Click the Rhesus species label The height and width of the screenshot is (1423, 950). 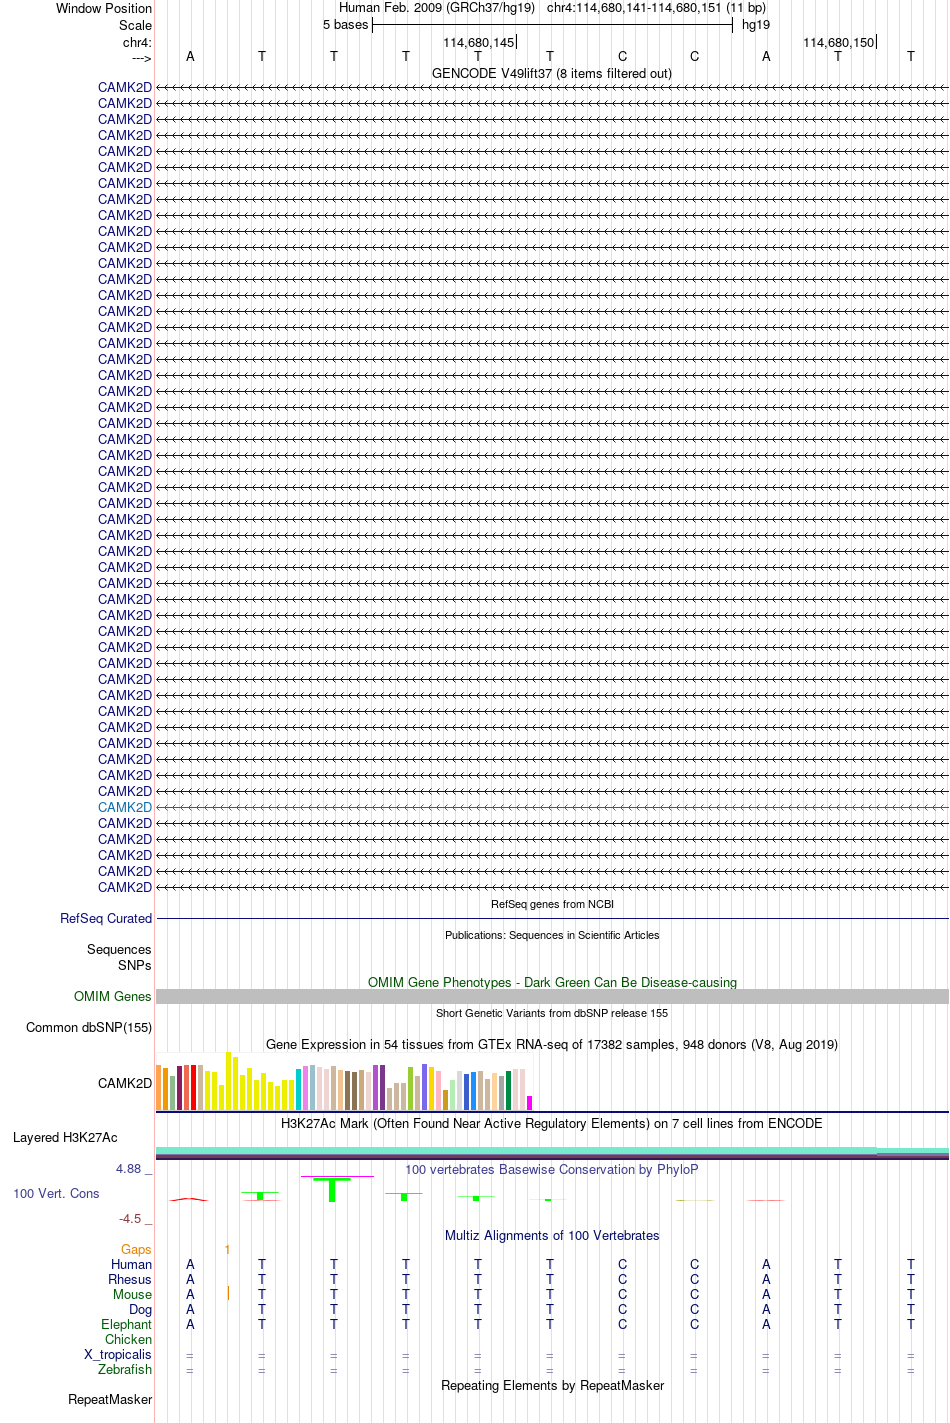pos(130,1279)
